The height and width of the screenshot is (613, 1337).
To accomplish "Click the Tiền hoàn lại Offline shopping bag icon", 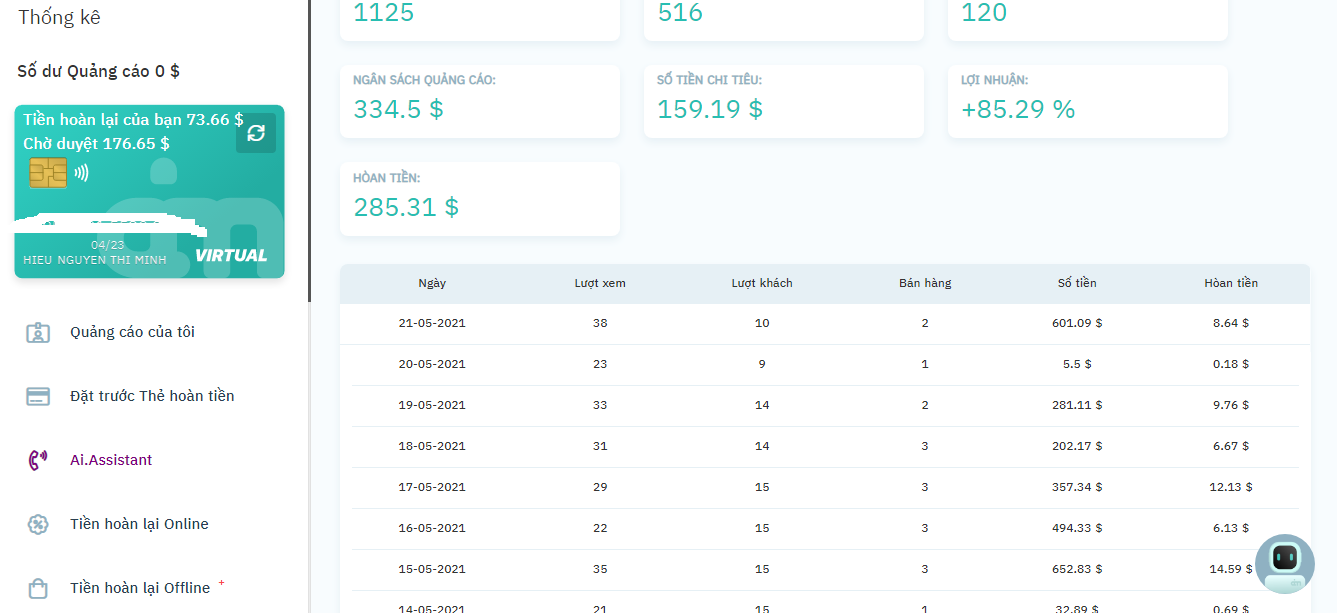I will 38,588.
